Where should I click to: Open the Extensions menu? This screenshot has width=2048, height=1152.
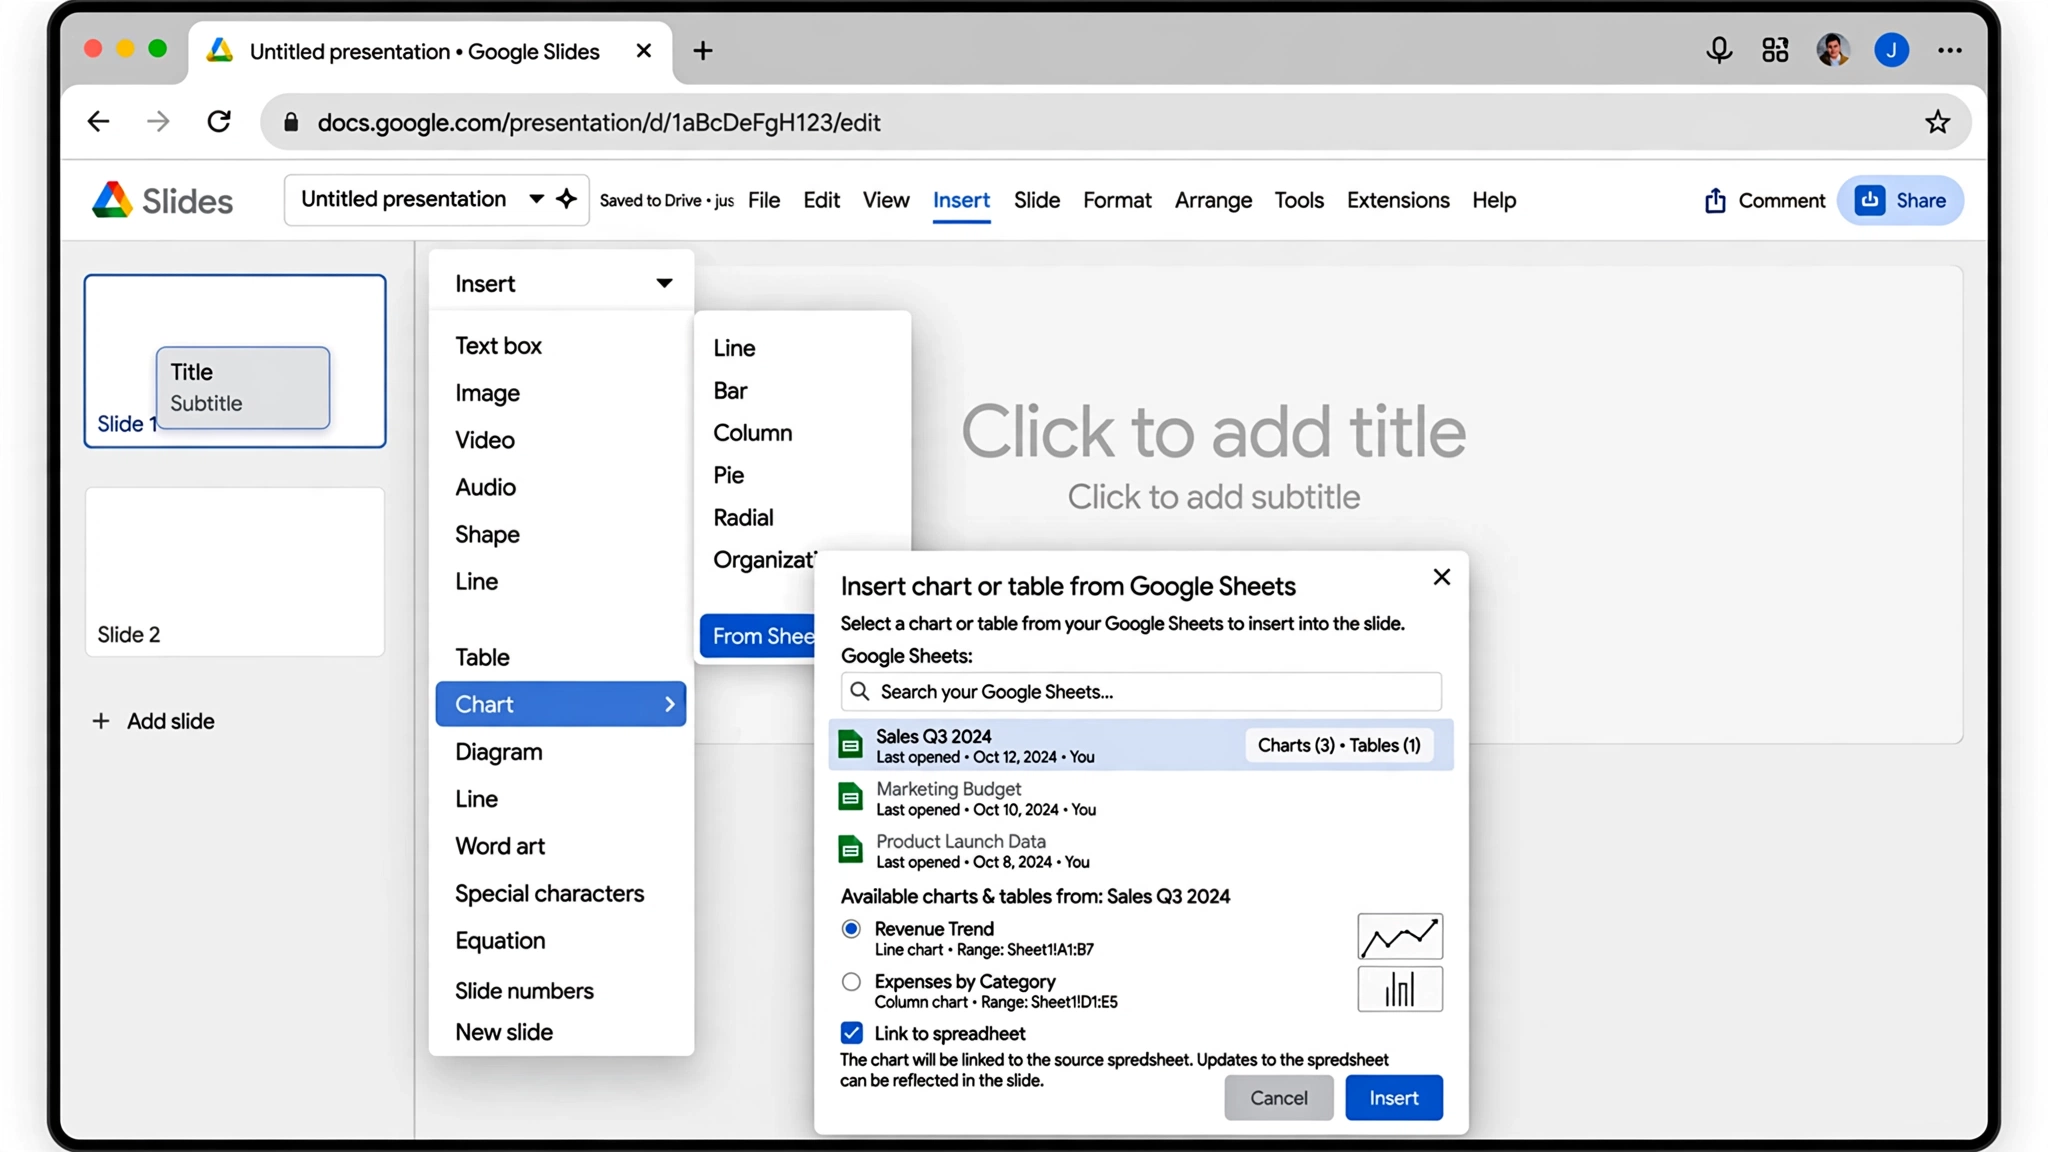pos(1398,200)
